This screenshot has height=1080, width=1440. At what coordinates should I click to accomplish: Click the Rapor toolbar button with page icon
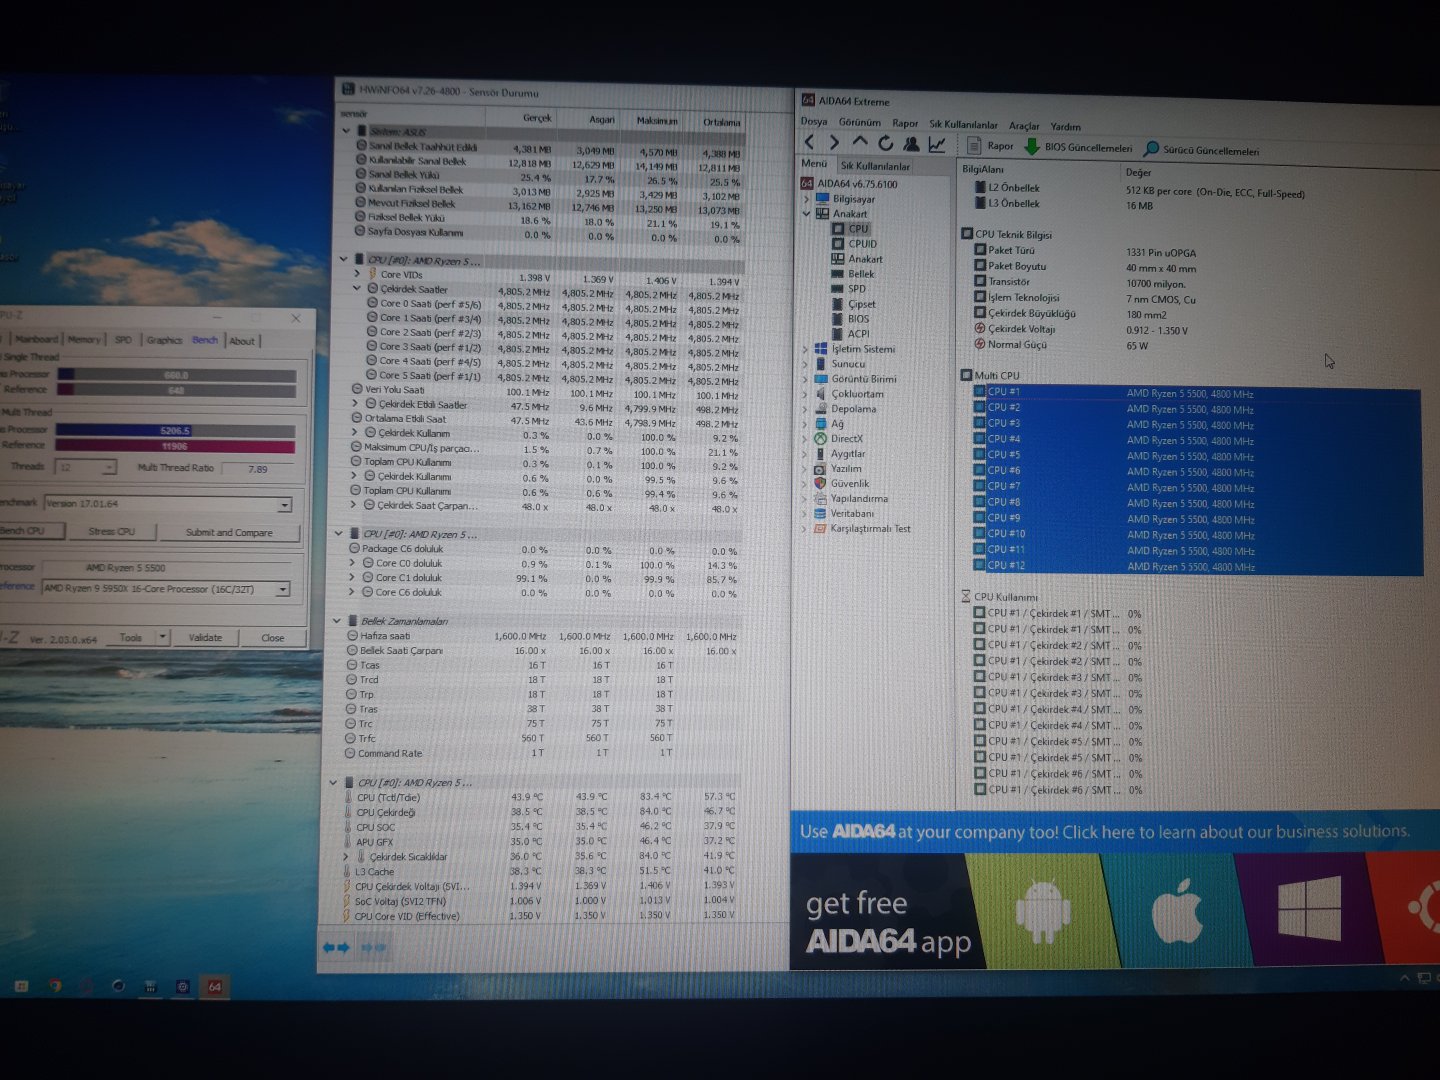[x=990, y=146]
